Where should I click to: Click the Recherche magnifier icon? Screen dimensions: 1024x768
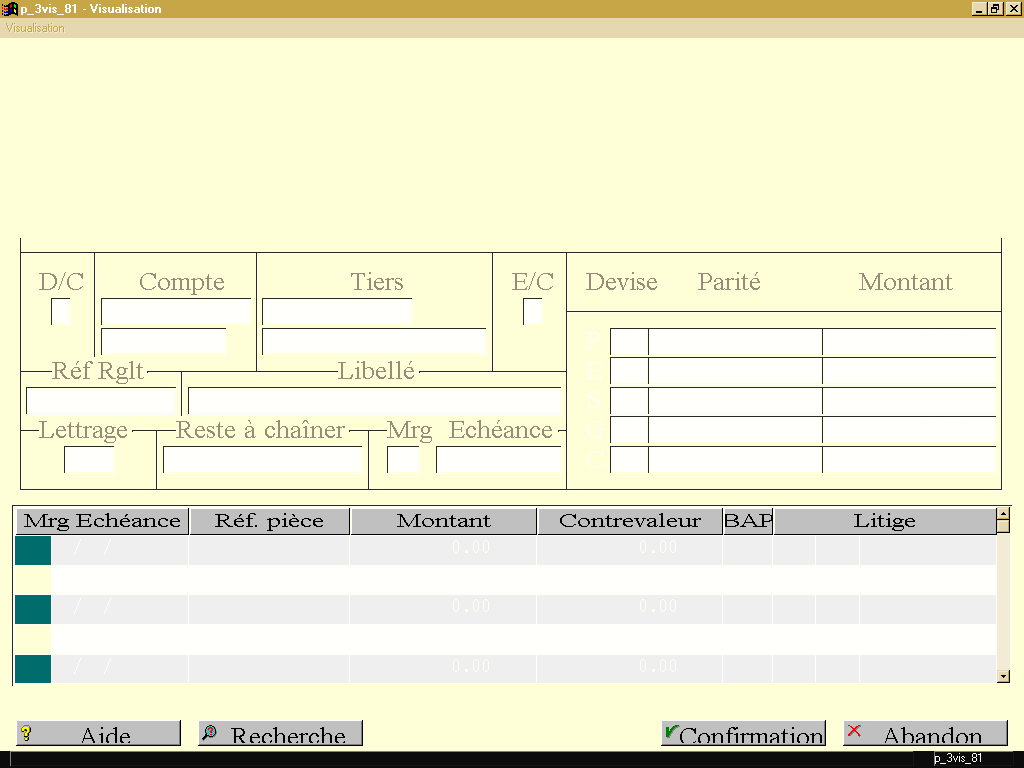210,733
